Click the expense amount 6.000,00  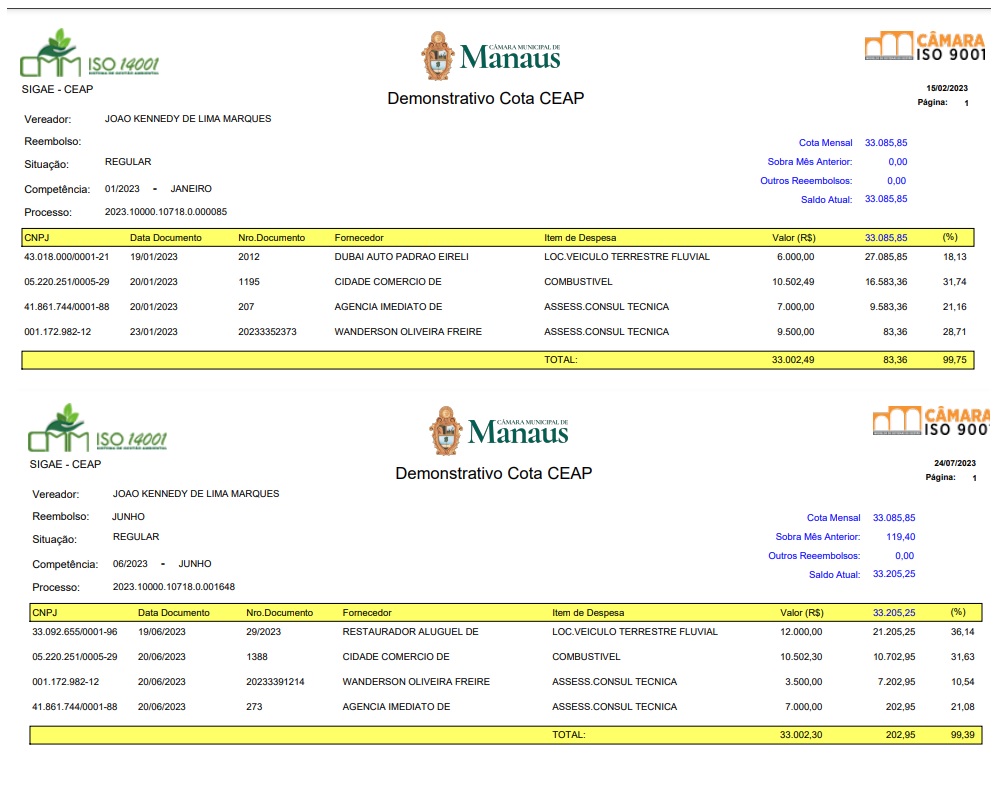(x=796, y=257)
